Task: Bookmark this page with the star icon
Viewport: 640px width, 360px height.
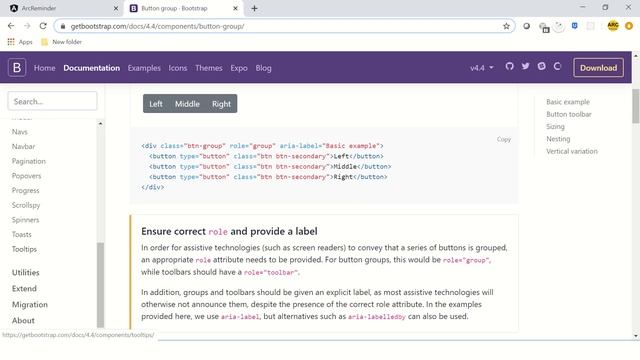Action: tap(506, 26)
